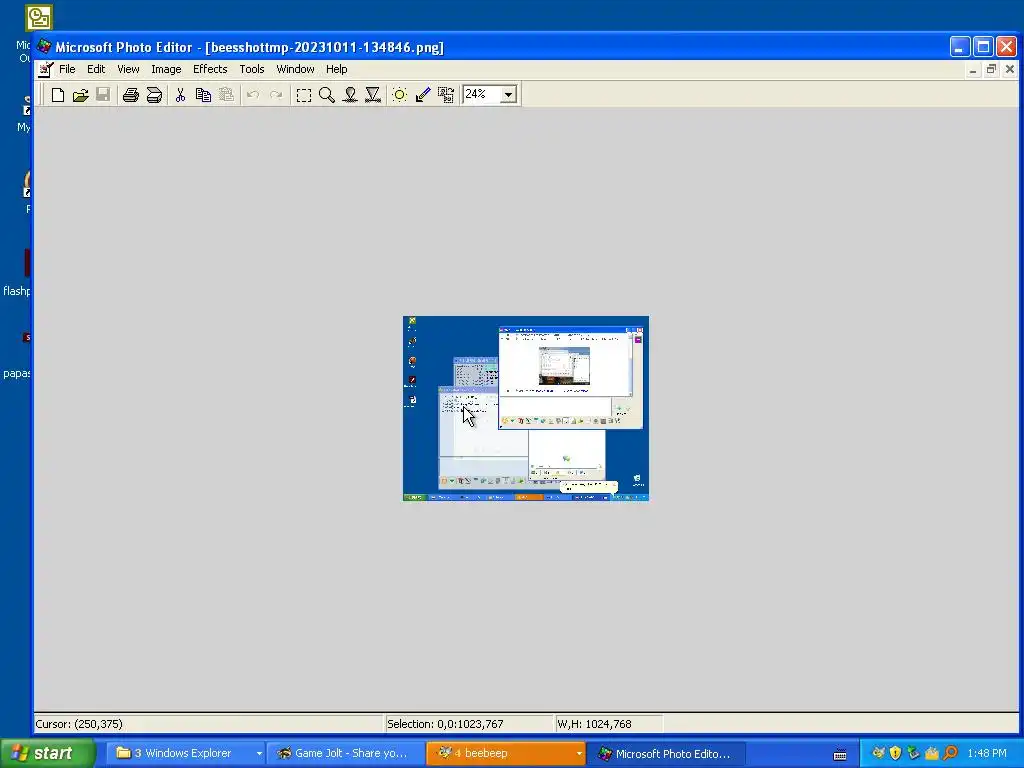Screen dimensions: 1024x768
Task: Select the Smudge tool icon
Action: (350, 95)
